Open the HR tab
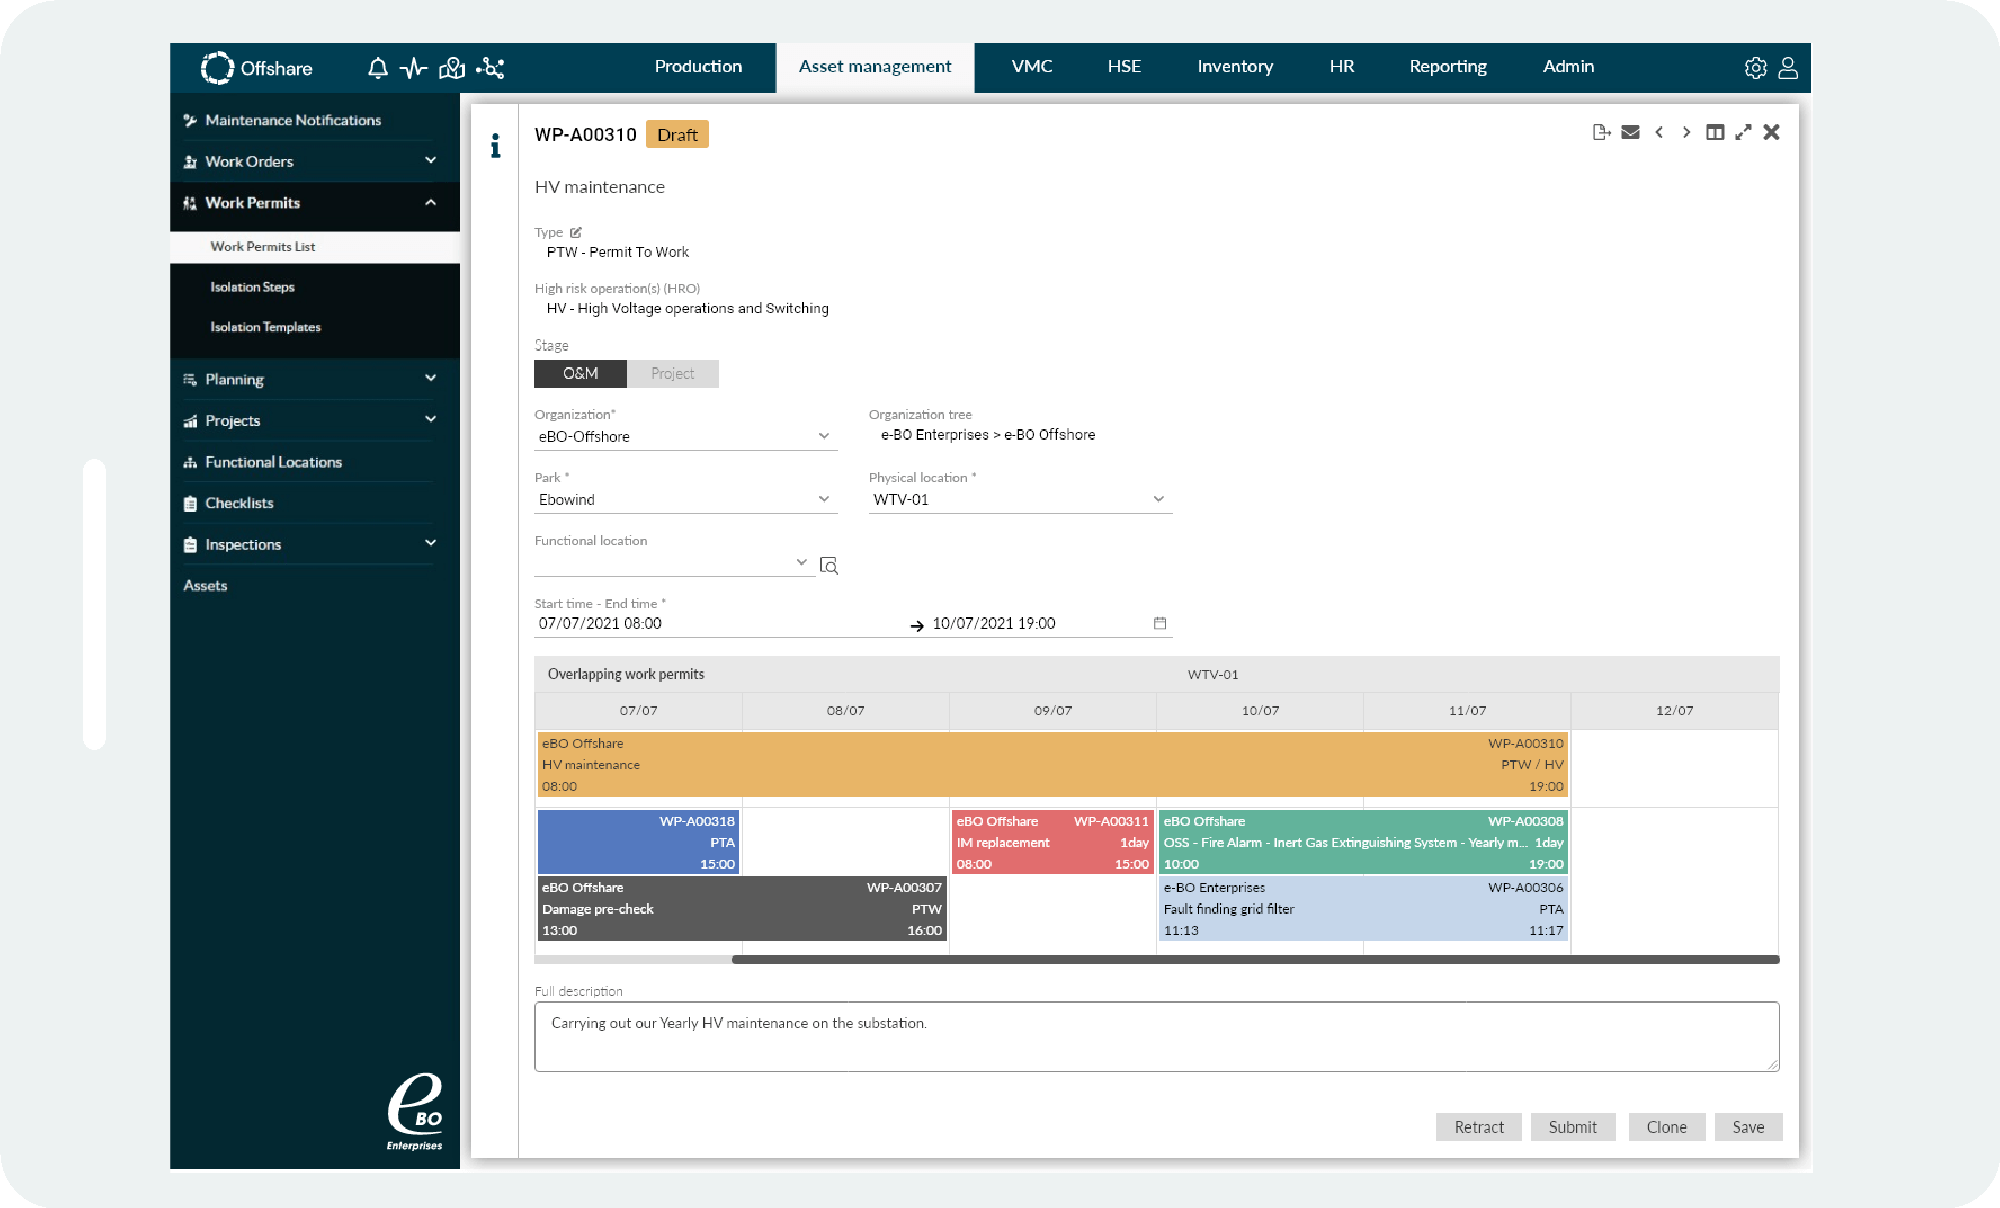The width and height of the screenshot is (2000, 1208). click(x=1342, y=67)
